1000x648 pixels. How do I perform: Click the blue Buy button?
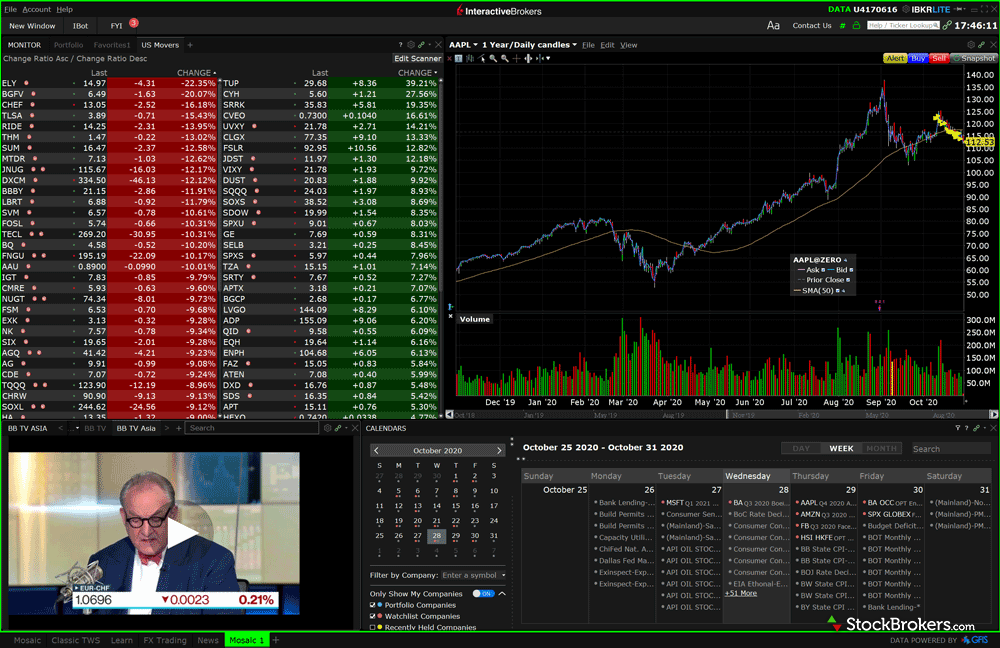(x=918, y=58)
